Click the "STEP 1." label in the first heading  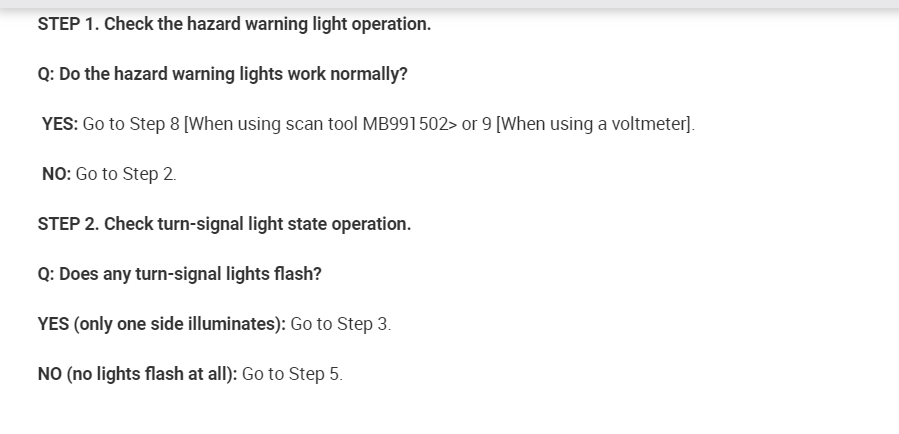tap(68, 24)
